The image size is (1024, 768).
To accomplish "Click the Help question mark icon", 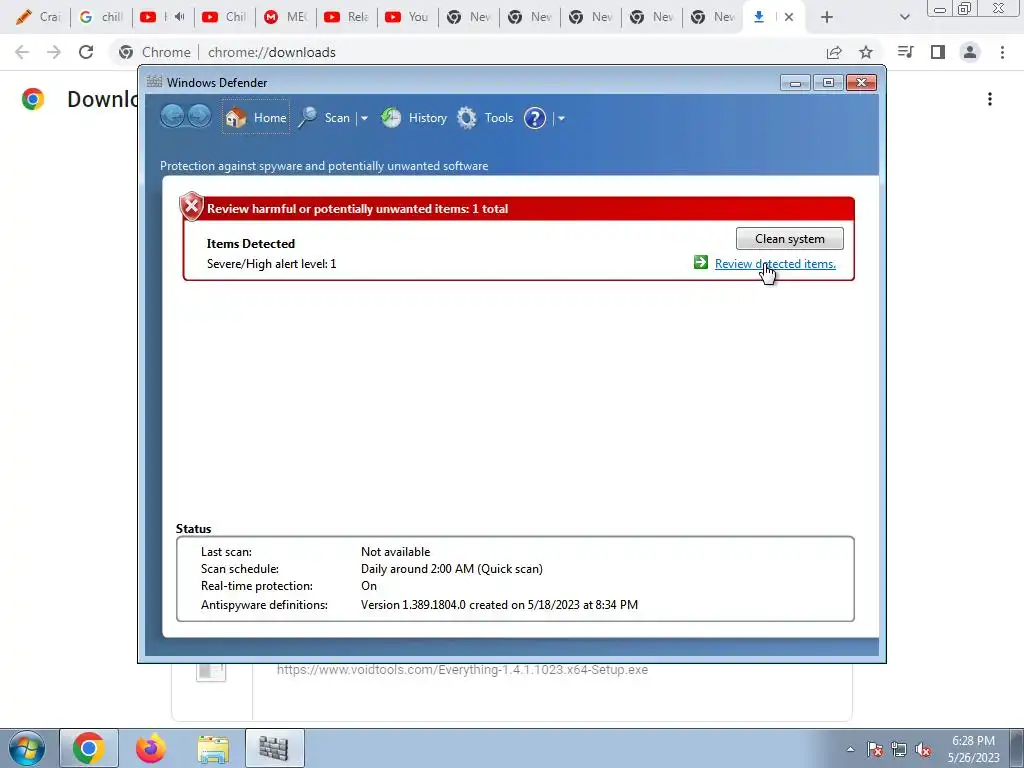I will 535,118.
